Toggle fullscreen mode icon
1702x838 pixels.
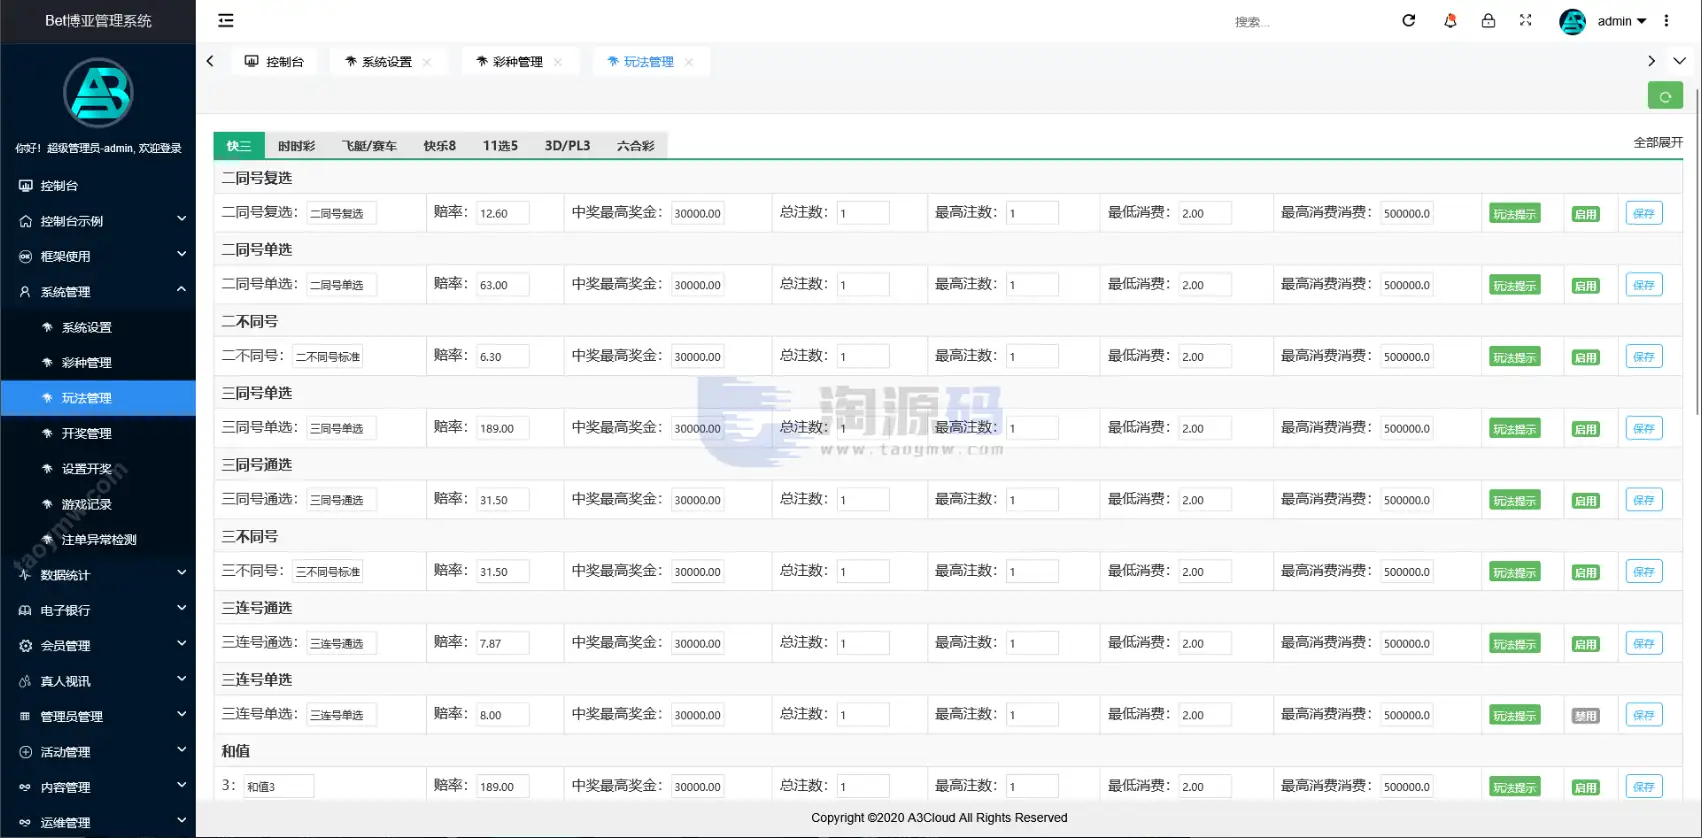pyautogui.click(x=1526, y=20)
